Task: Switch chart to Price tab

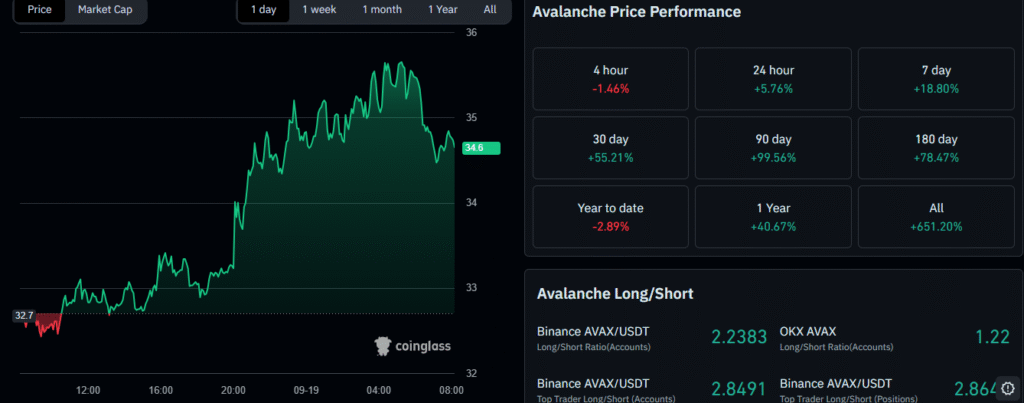Action: click(39, 10)
